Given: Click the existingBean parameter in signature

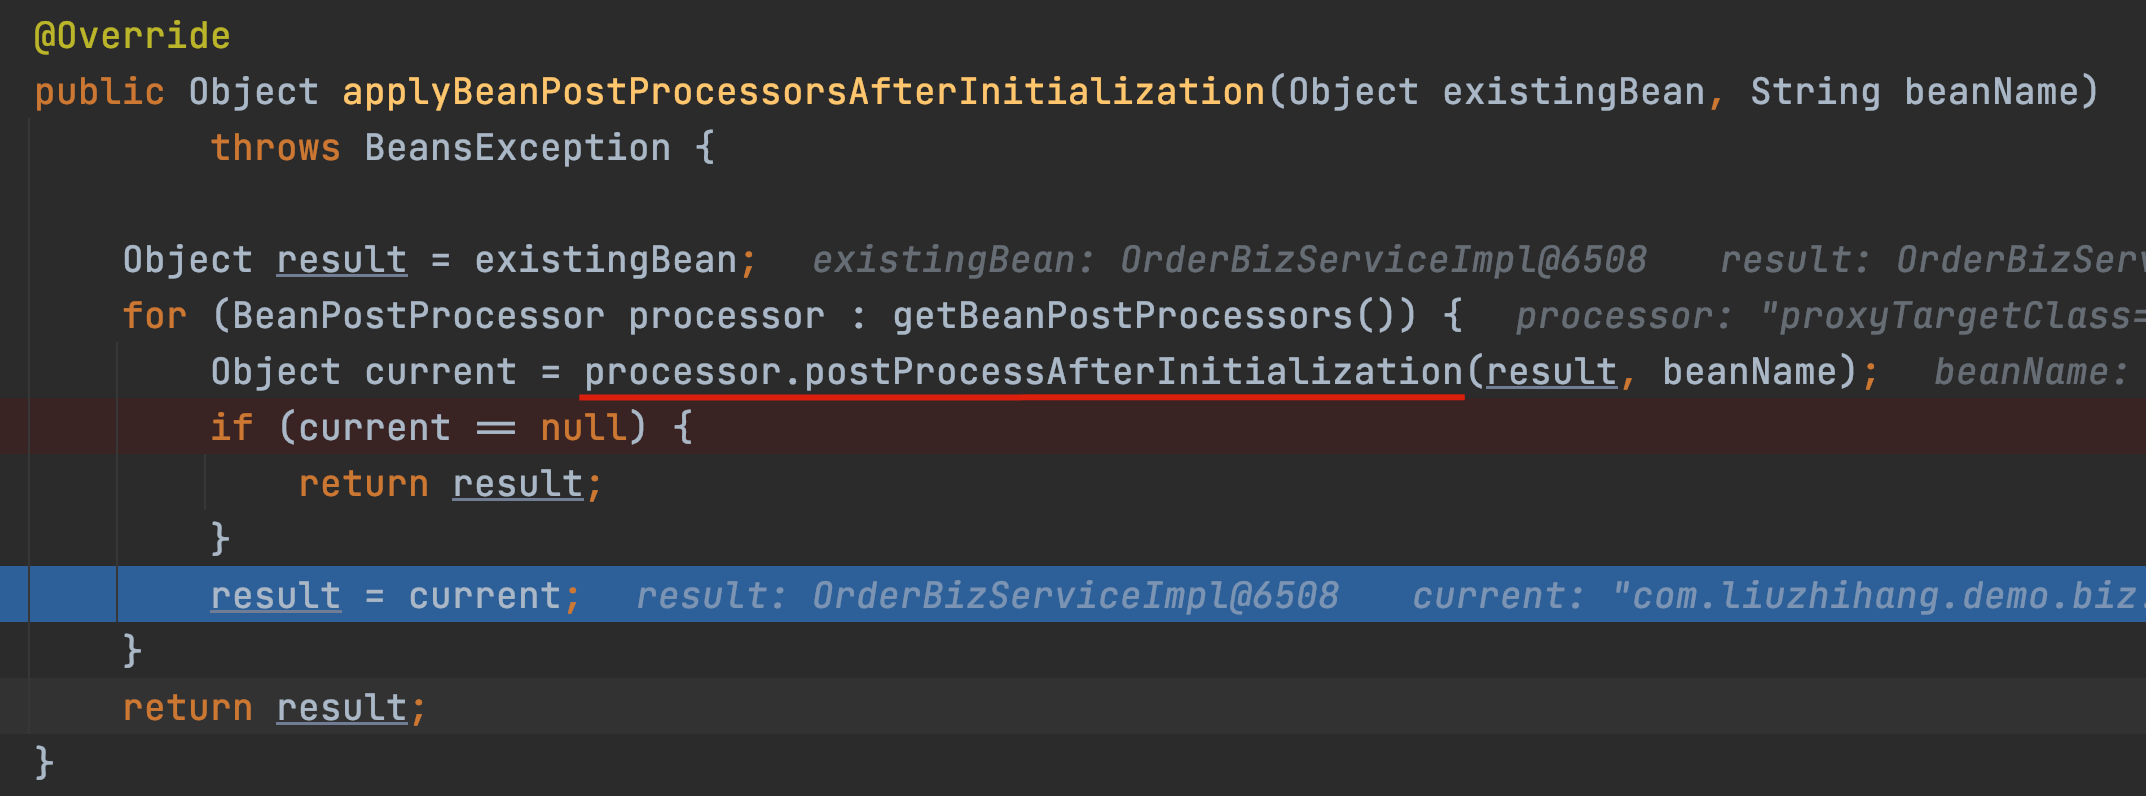Looking at the screenshot, I should [x=1574, y=92].
